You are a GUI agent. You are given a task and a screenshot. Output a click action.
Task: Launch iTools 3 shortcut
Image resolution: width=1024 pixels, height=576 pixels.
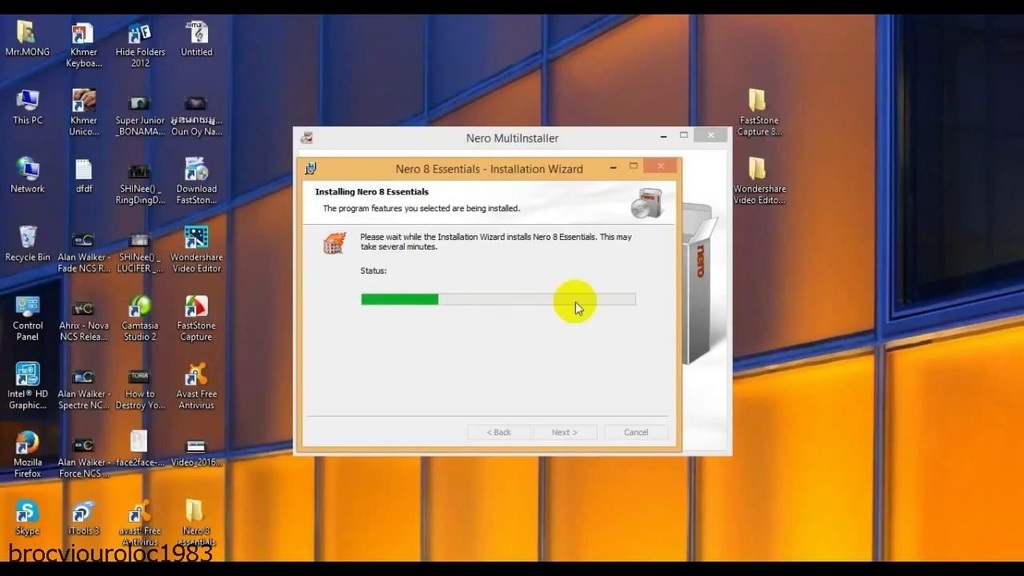(x=84, y=517)
